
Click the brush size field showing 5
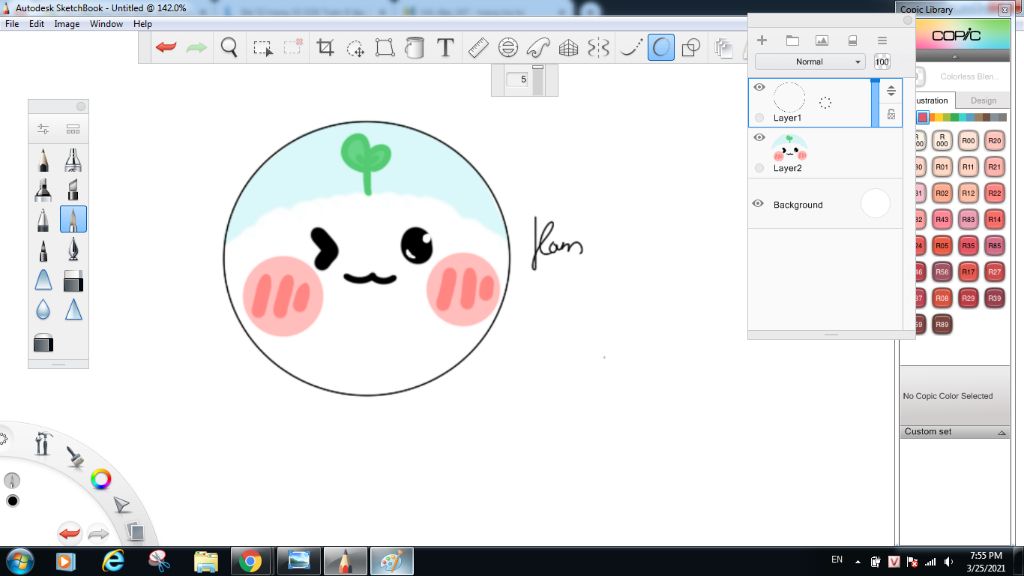pos(517,79)
